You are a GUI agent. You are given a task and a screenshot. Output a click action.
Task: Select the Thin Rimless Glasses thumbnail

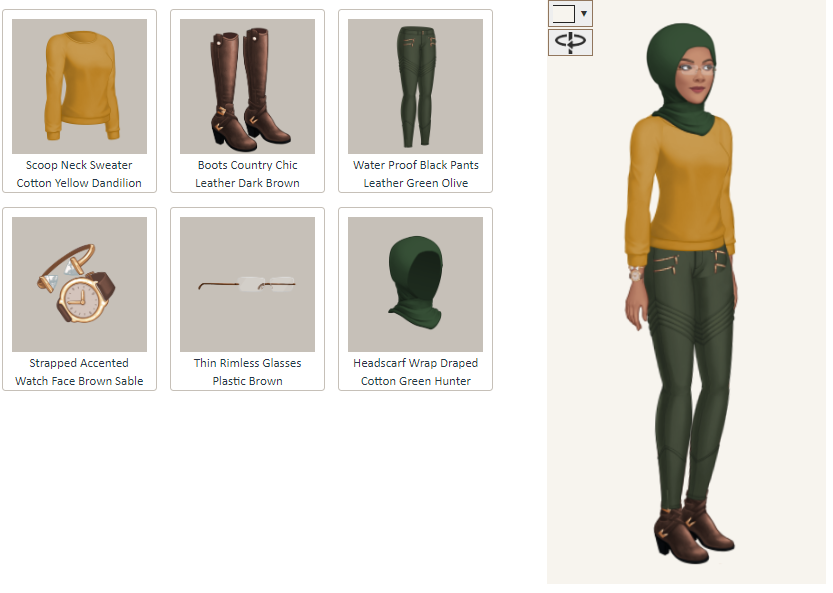point(249,286)
